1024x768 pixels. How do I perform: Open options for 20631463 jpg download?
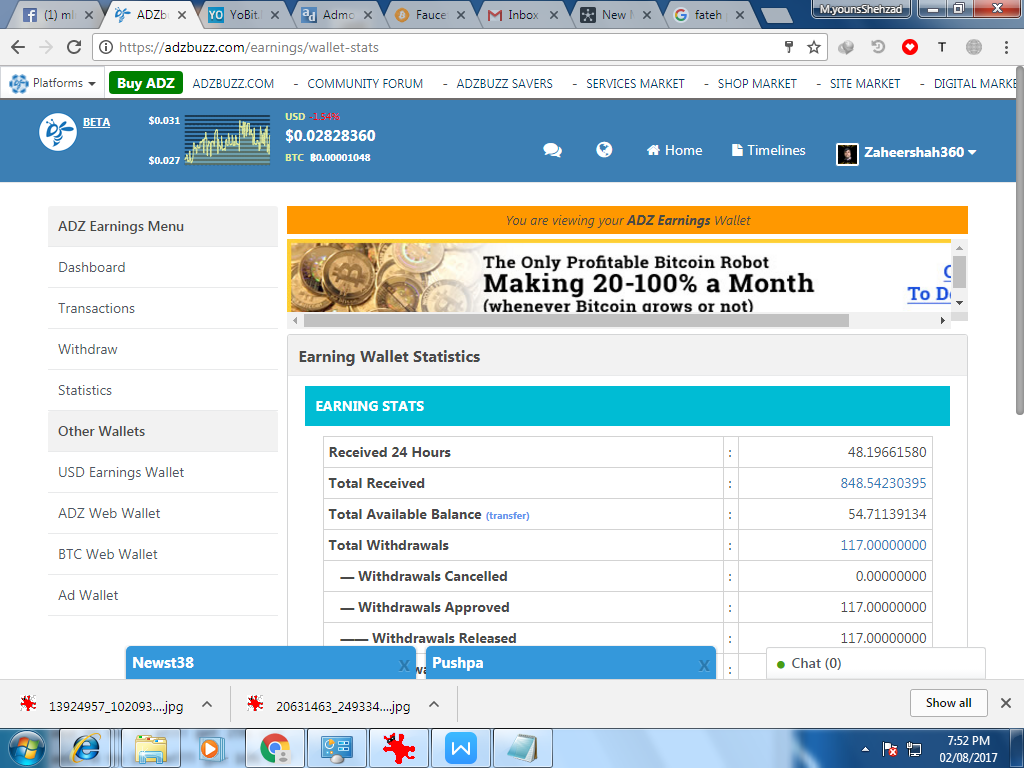click(434, 704)
